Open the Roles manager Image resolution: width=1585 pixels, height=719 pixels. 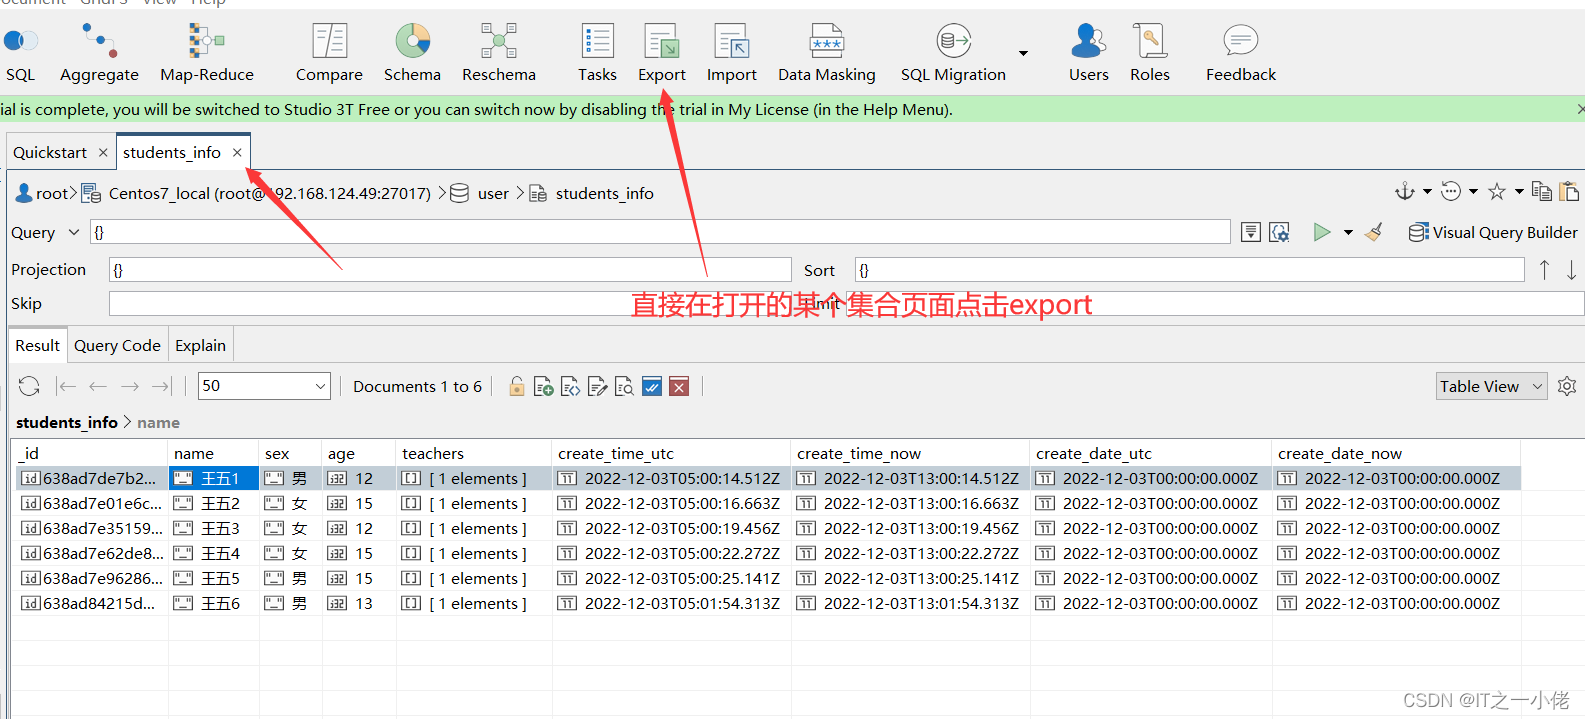pos(1150,54)
